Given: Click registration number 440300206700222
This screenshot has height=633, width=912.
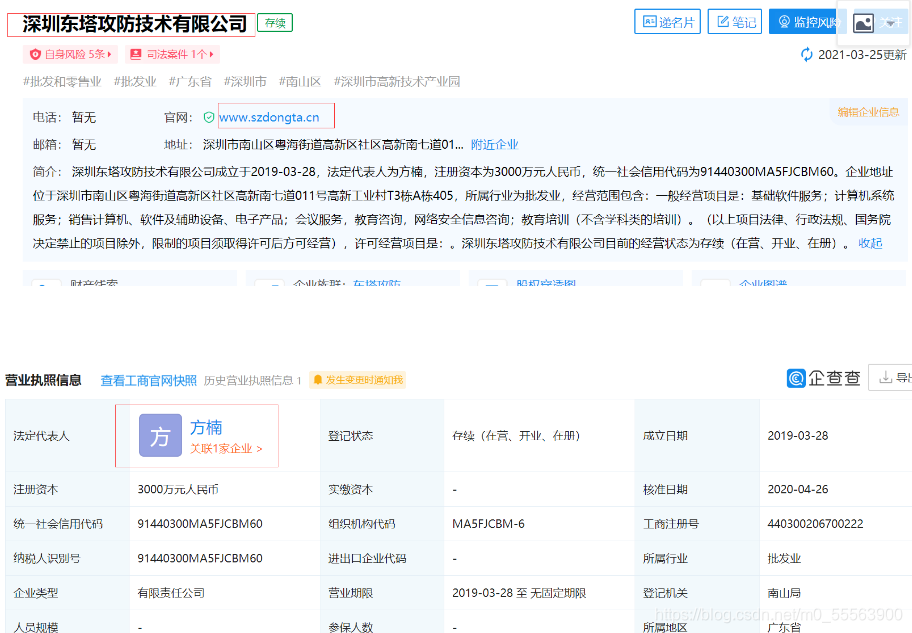Looking at the screenshot, I should [815, 524].
